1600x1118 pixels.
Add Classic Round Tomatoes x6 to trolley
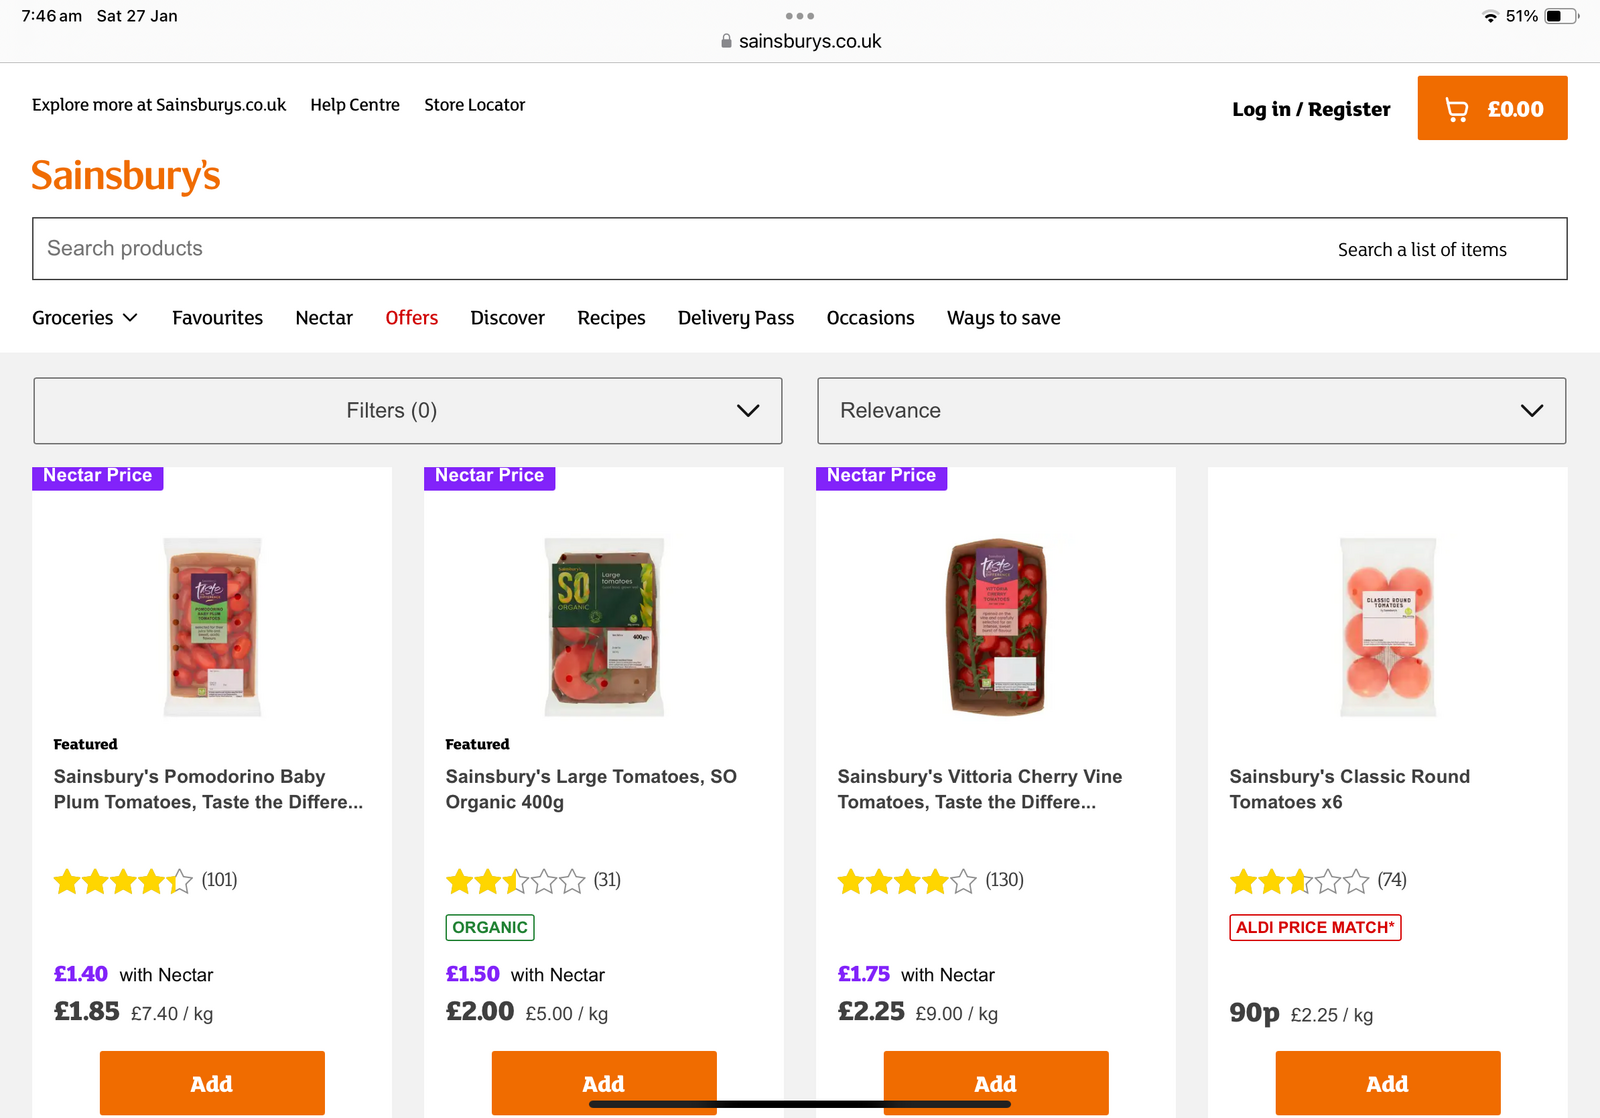1387,1083
